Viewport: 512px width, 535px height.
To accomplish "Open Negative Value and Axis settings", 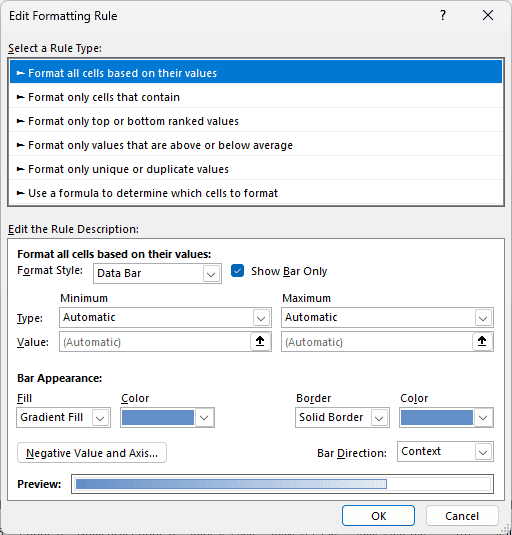I will (92, 453).
